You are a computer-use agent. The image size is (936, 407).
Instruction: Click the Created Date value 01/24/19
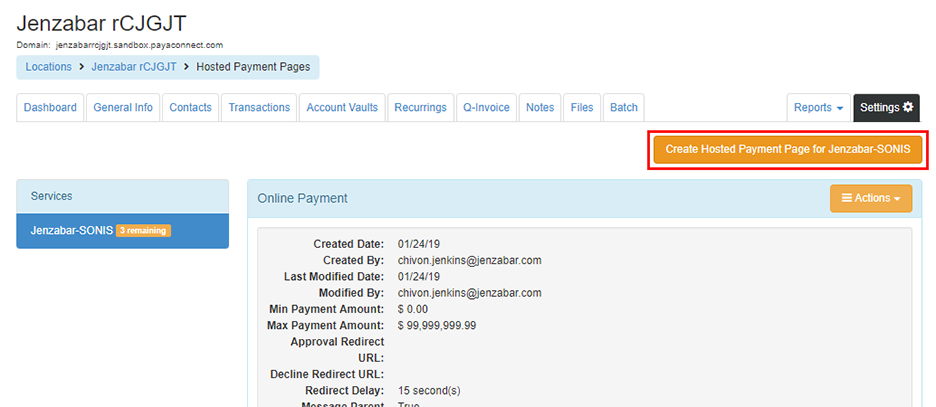[418, 243]
